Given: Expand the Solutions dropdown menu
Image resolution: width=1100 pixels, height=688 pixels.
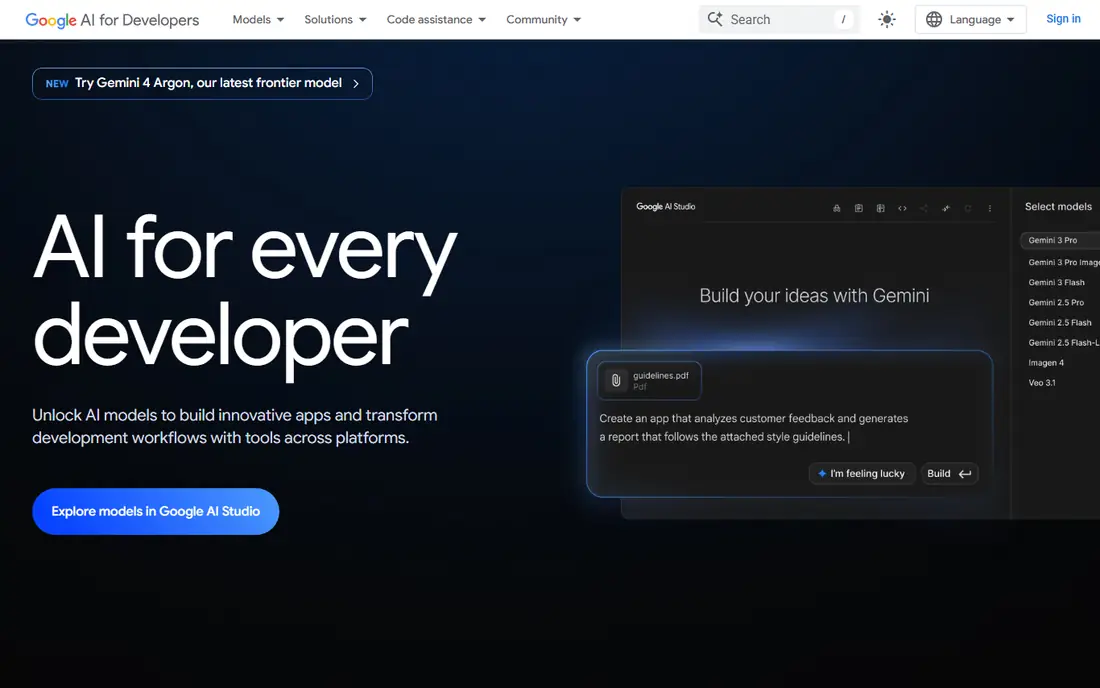Looking at the screenshot, I should (335, 20).
